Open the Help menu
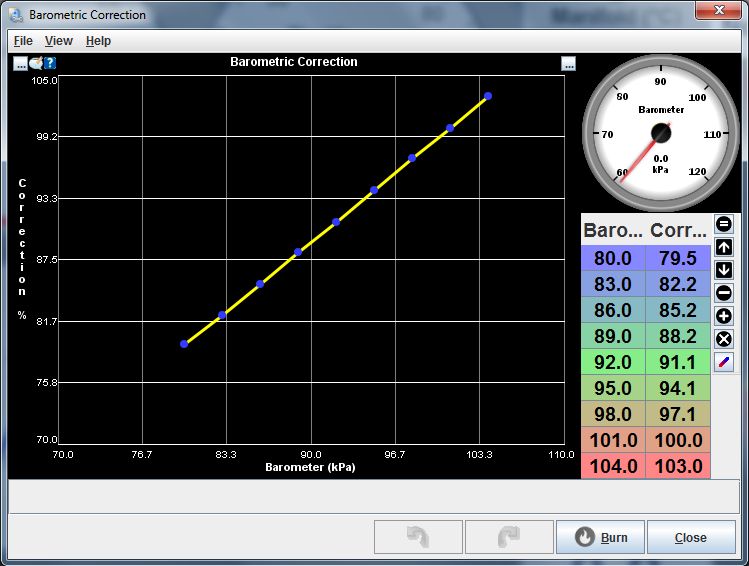749x566 pixels. tap(98, 41)
